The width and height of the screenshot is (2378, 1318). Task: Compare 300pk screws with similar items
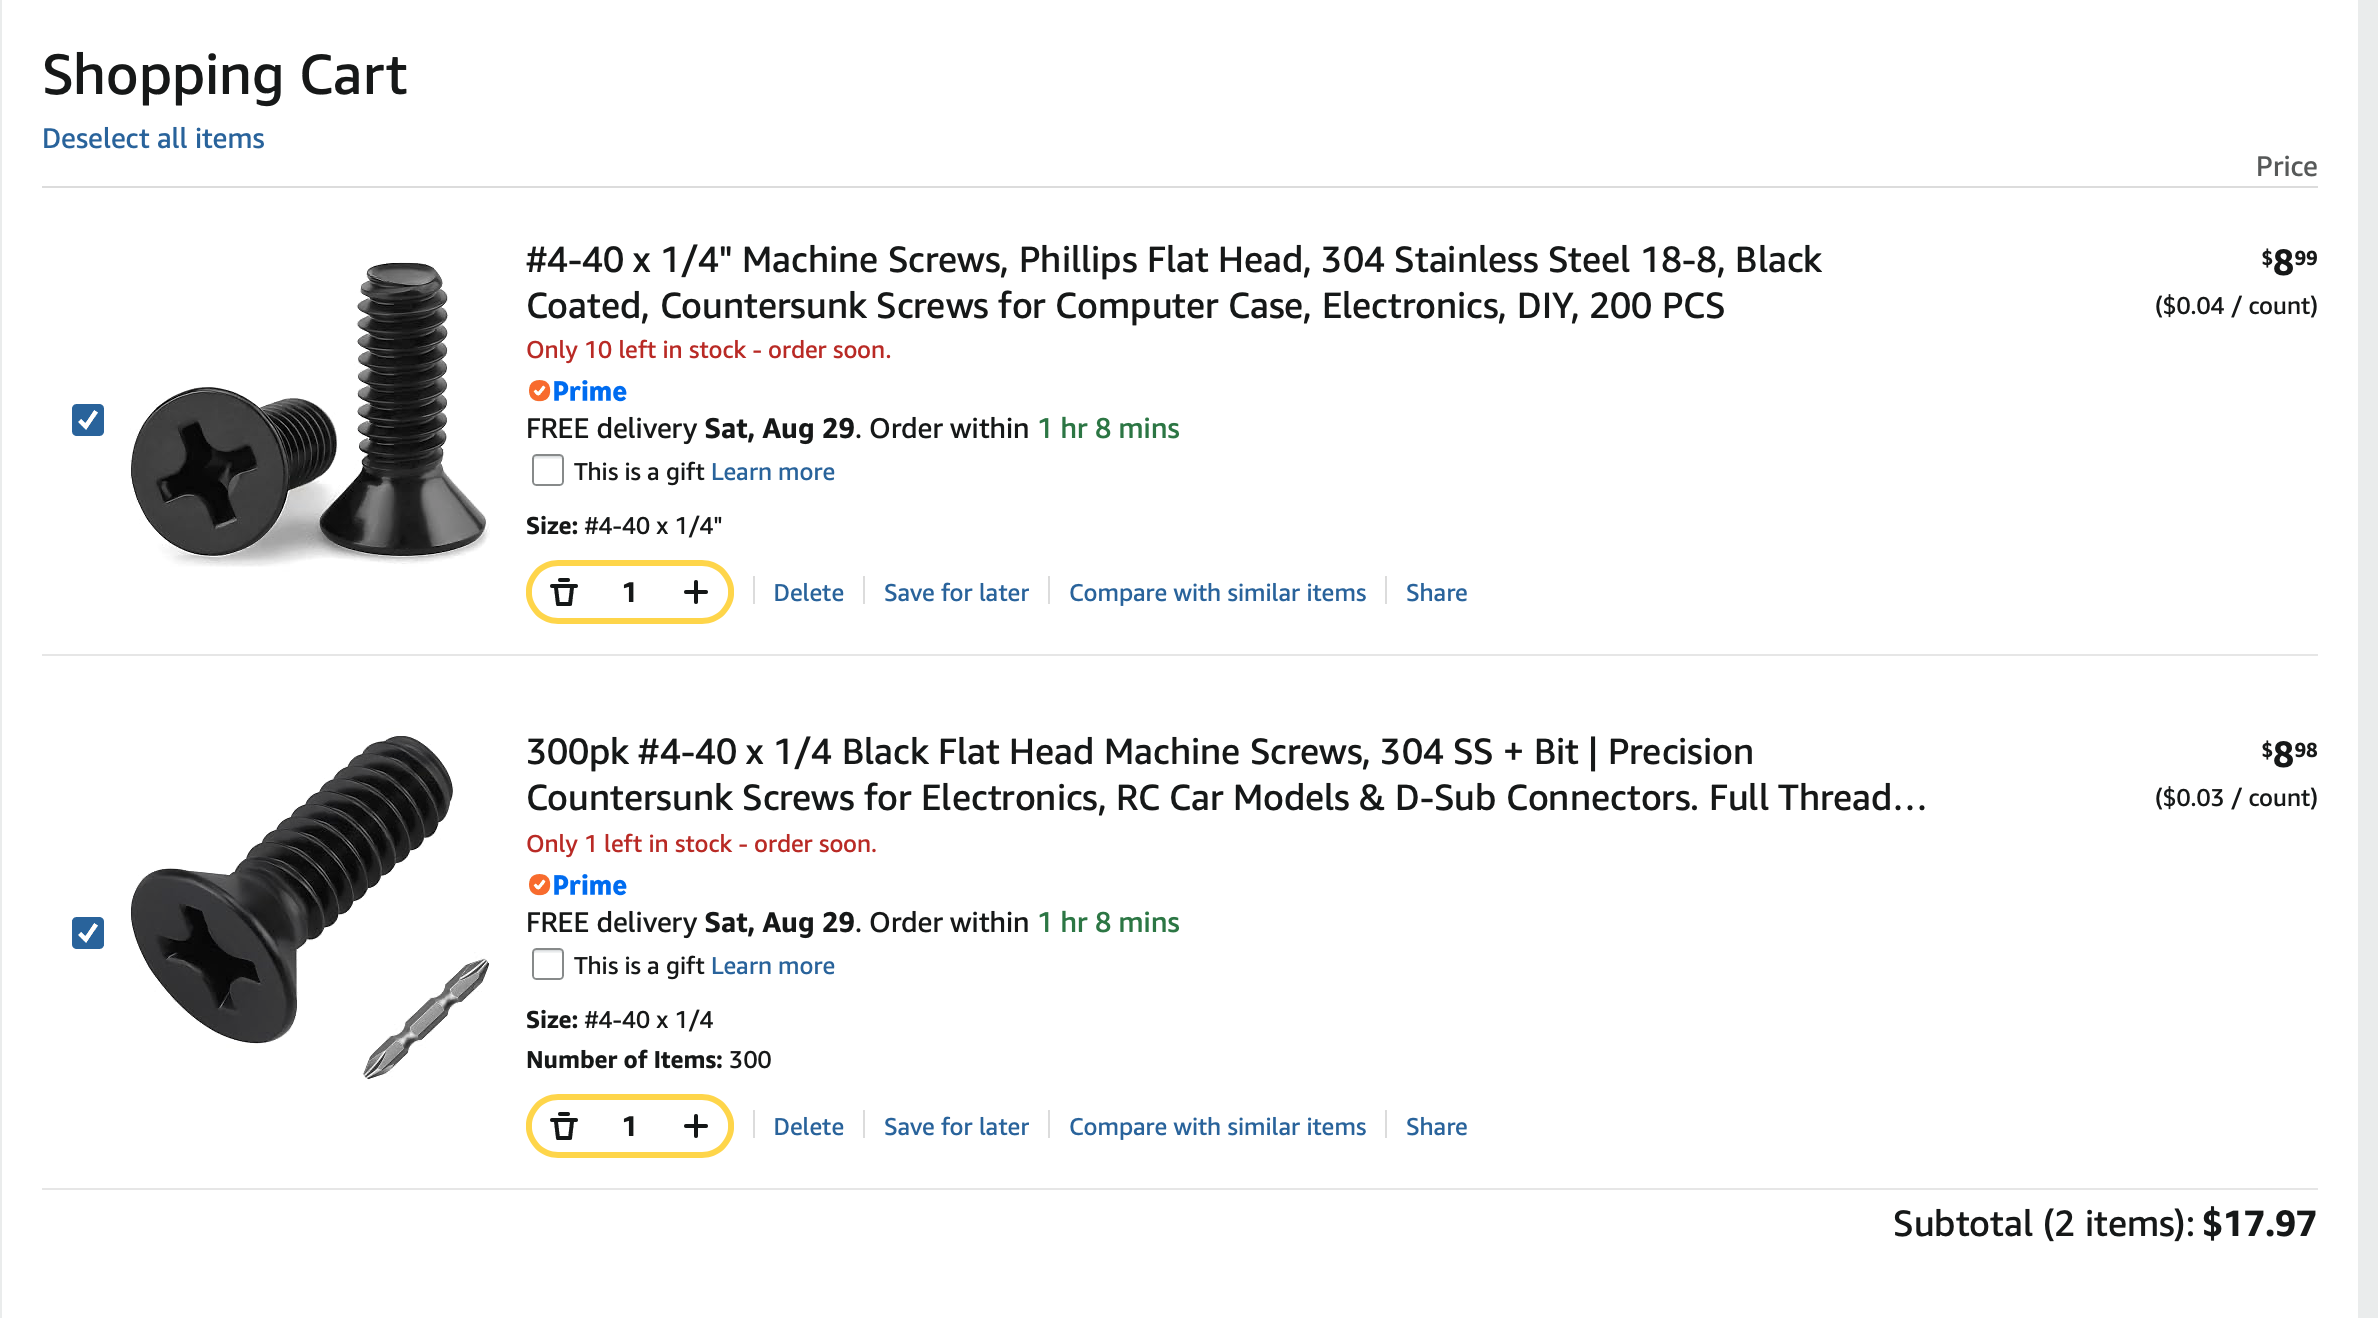coord(1217,1126)
